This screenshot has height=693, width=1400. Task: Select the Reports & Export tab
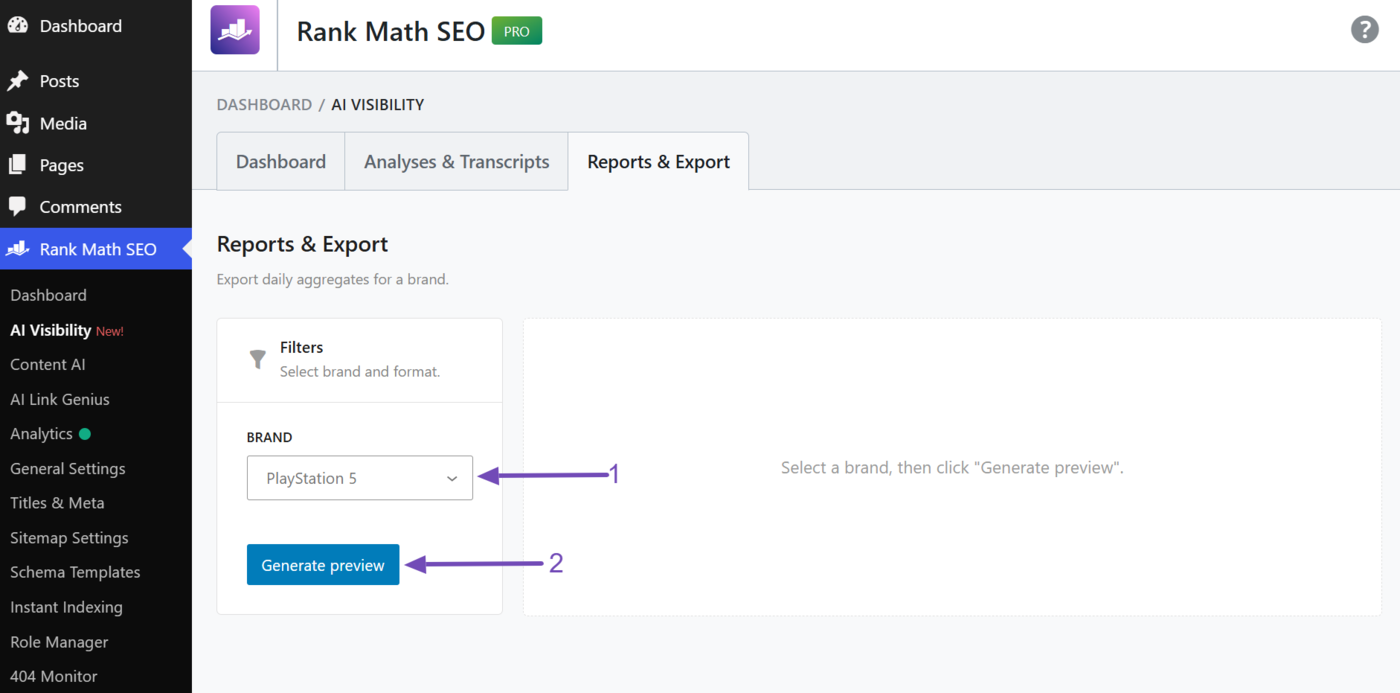pos(659,162)
